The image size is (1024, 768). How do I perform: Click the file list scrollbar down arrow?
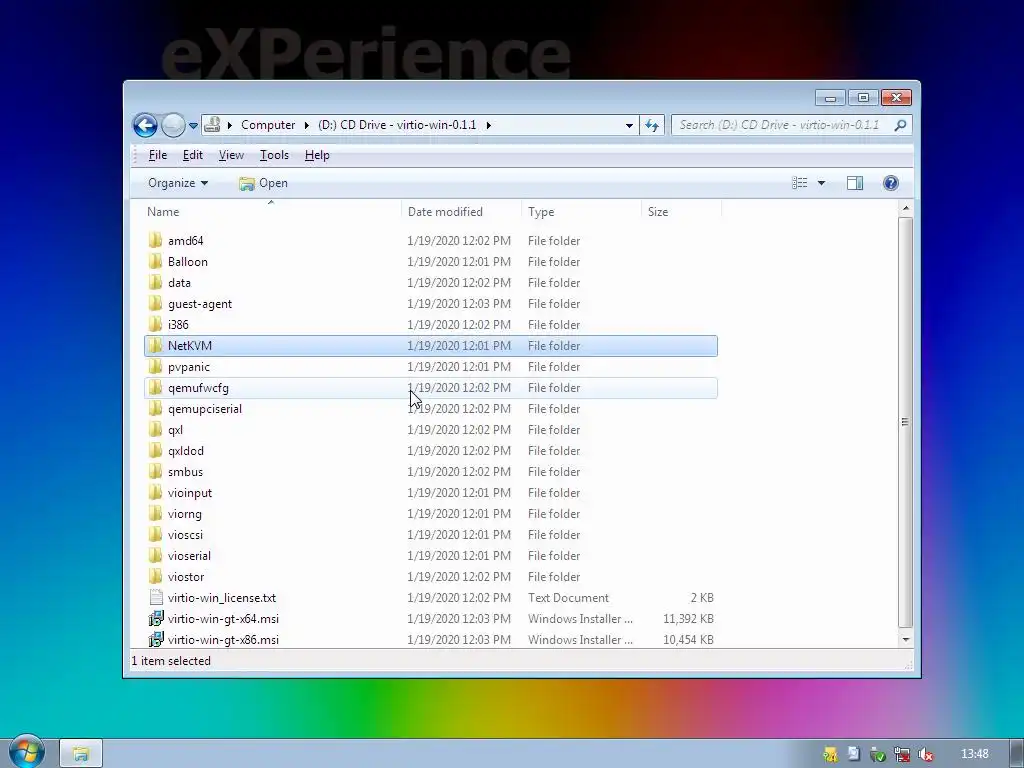click(905, 640)
